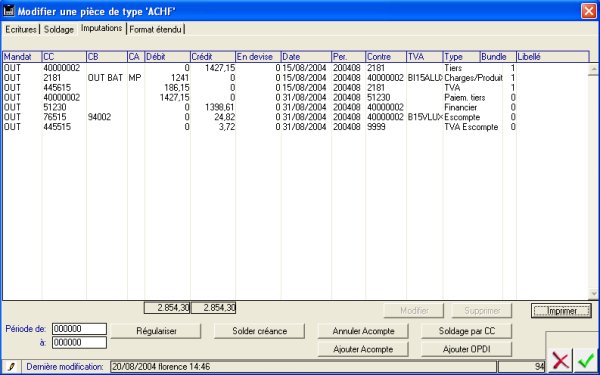Viewport: 600px width, 375px height.
Task: Click the Régulariser button
Action: click(156, 331)
